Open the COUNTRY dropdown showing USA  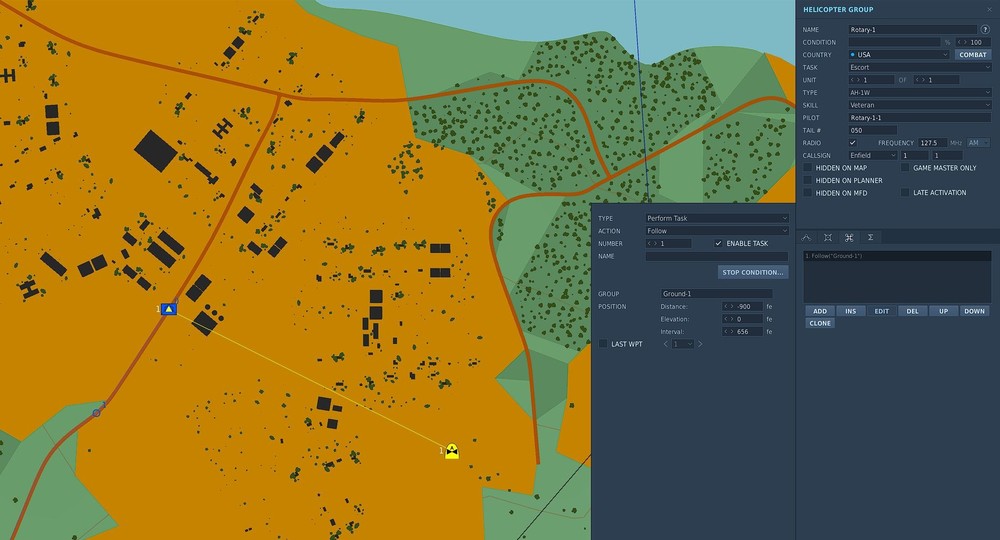coord(899,55)
